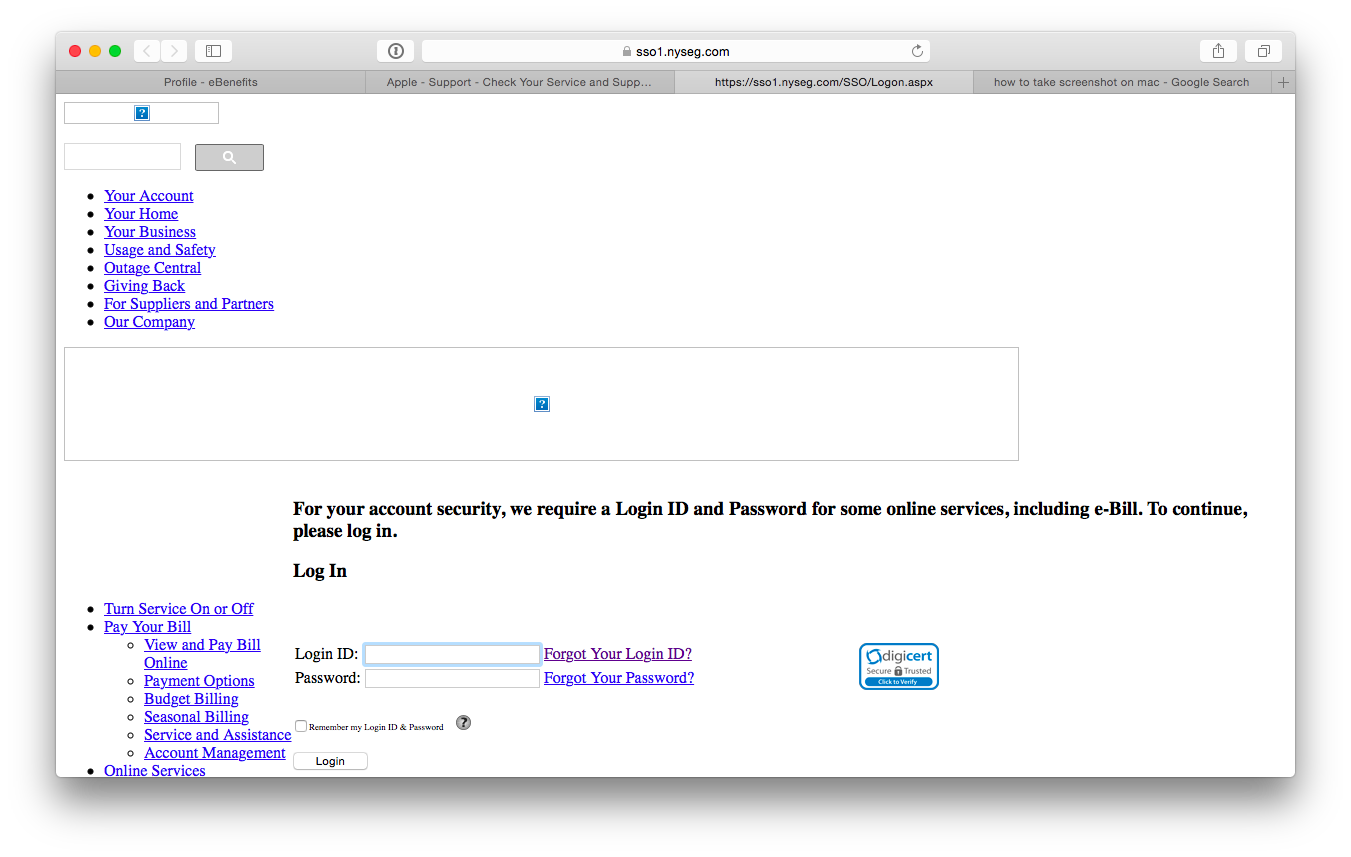Check Remember my Login ID & Password
Image resolution: width=1351 pixels, height=857 pixels.
point(301,726)
